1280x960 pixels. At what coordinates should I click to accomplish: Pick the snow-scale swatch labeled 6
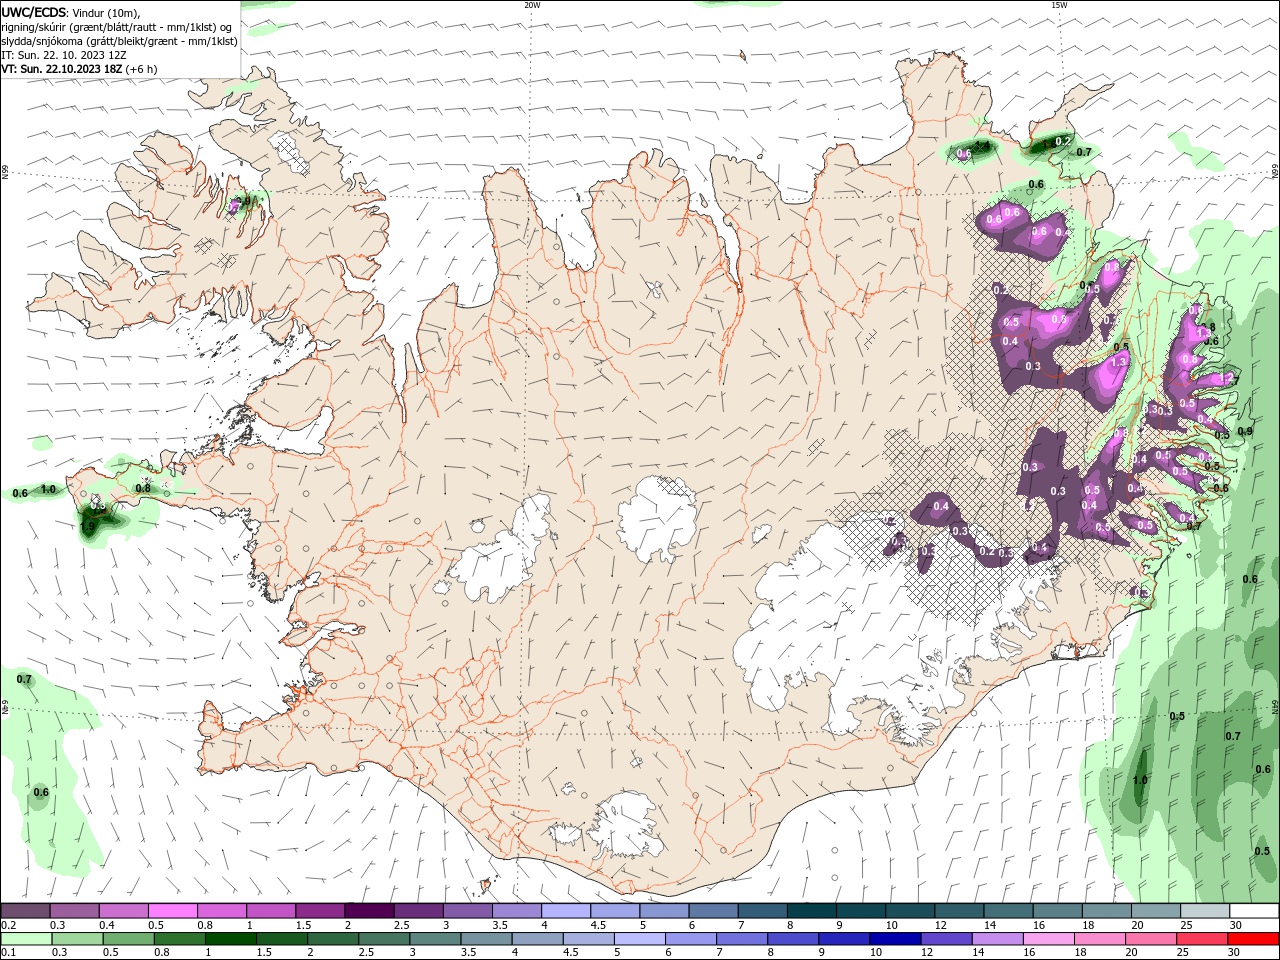[x=714, y=911]
